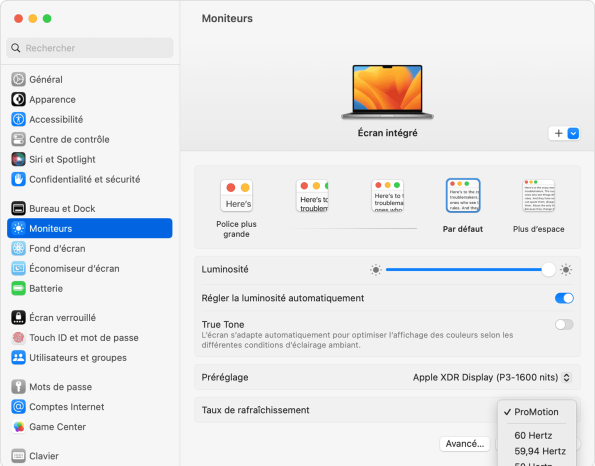Screen dimensions: 595x466
Task: Add display with plus button
Action: tap(558, 134)
